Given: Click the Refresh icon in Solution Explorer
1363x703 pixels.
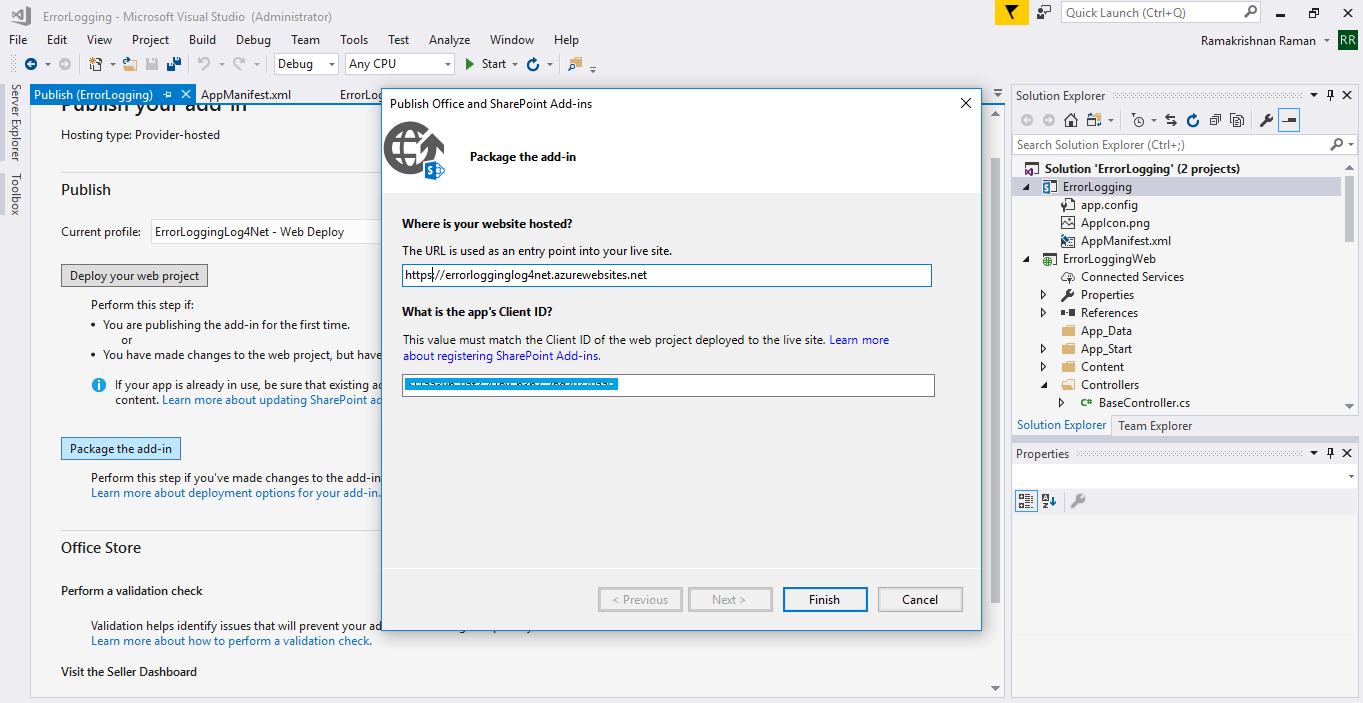Looking at the screenshot, I should [1193, 120].
